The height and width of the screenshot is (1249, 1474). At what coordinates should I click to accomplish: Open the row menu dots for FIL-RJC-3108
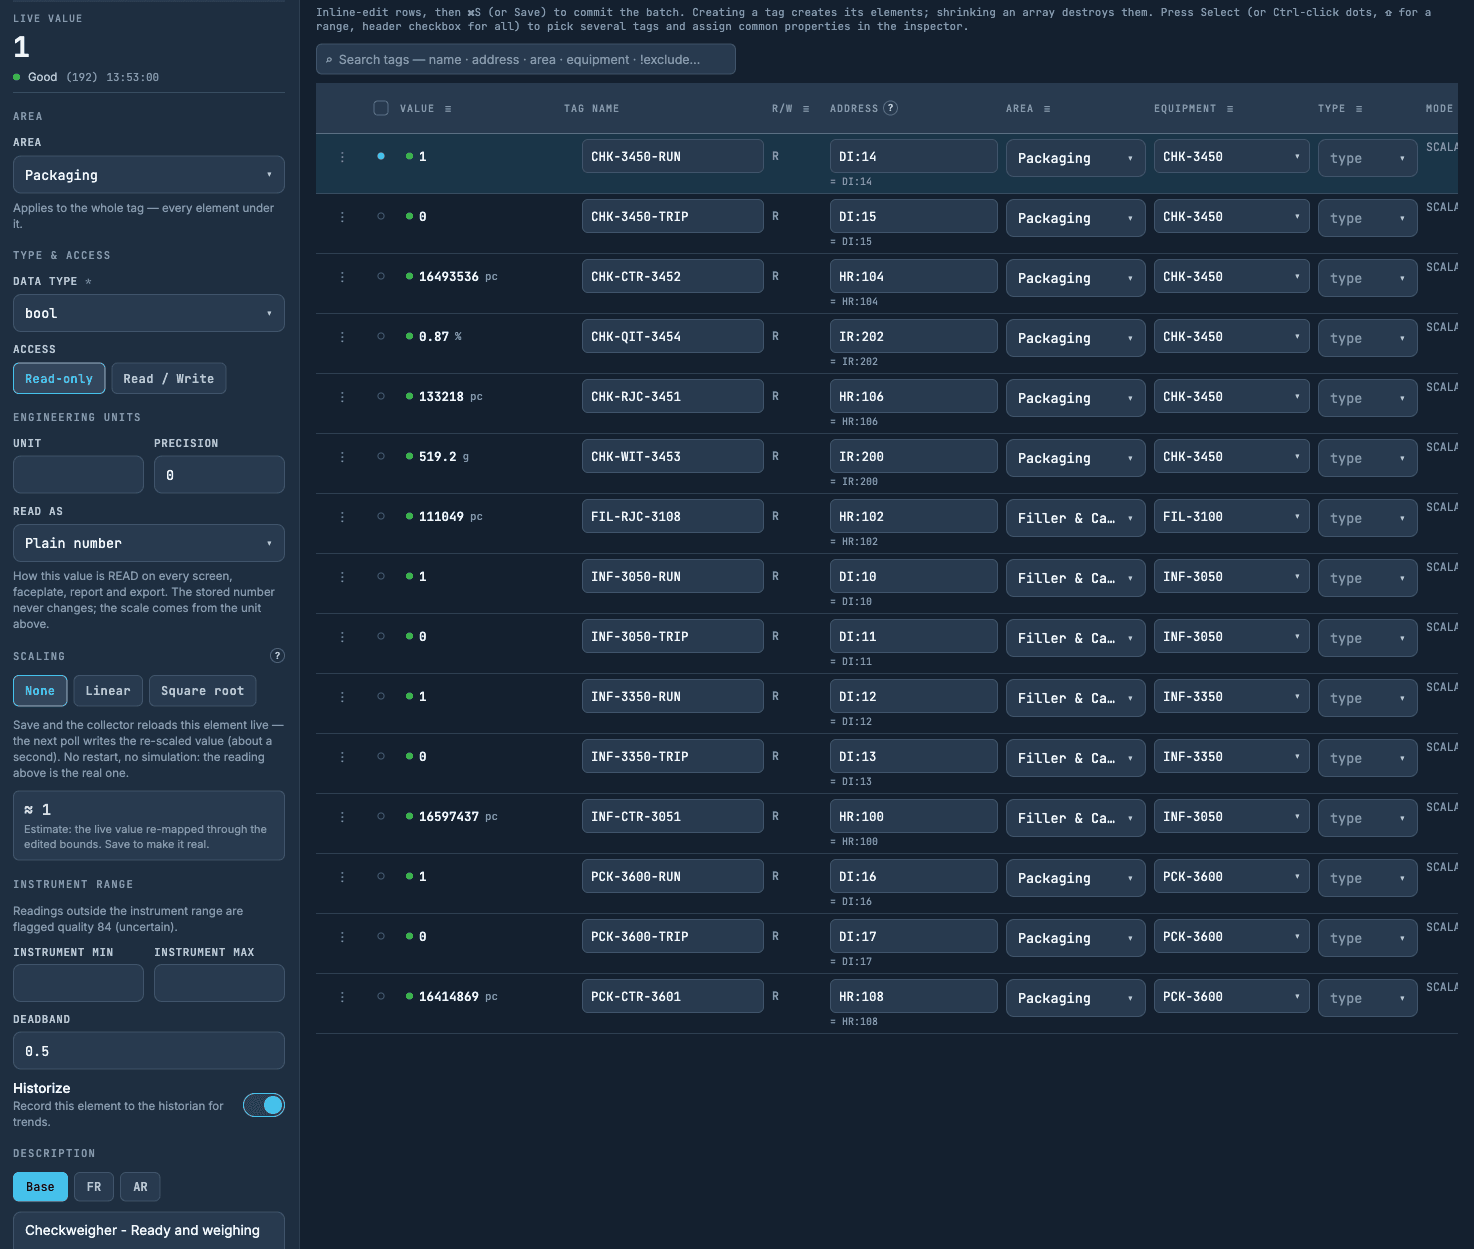(x=342, y=517)
